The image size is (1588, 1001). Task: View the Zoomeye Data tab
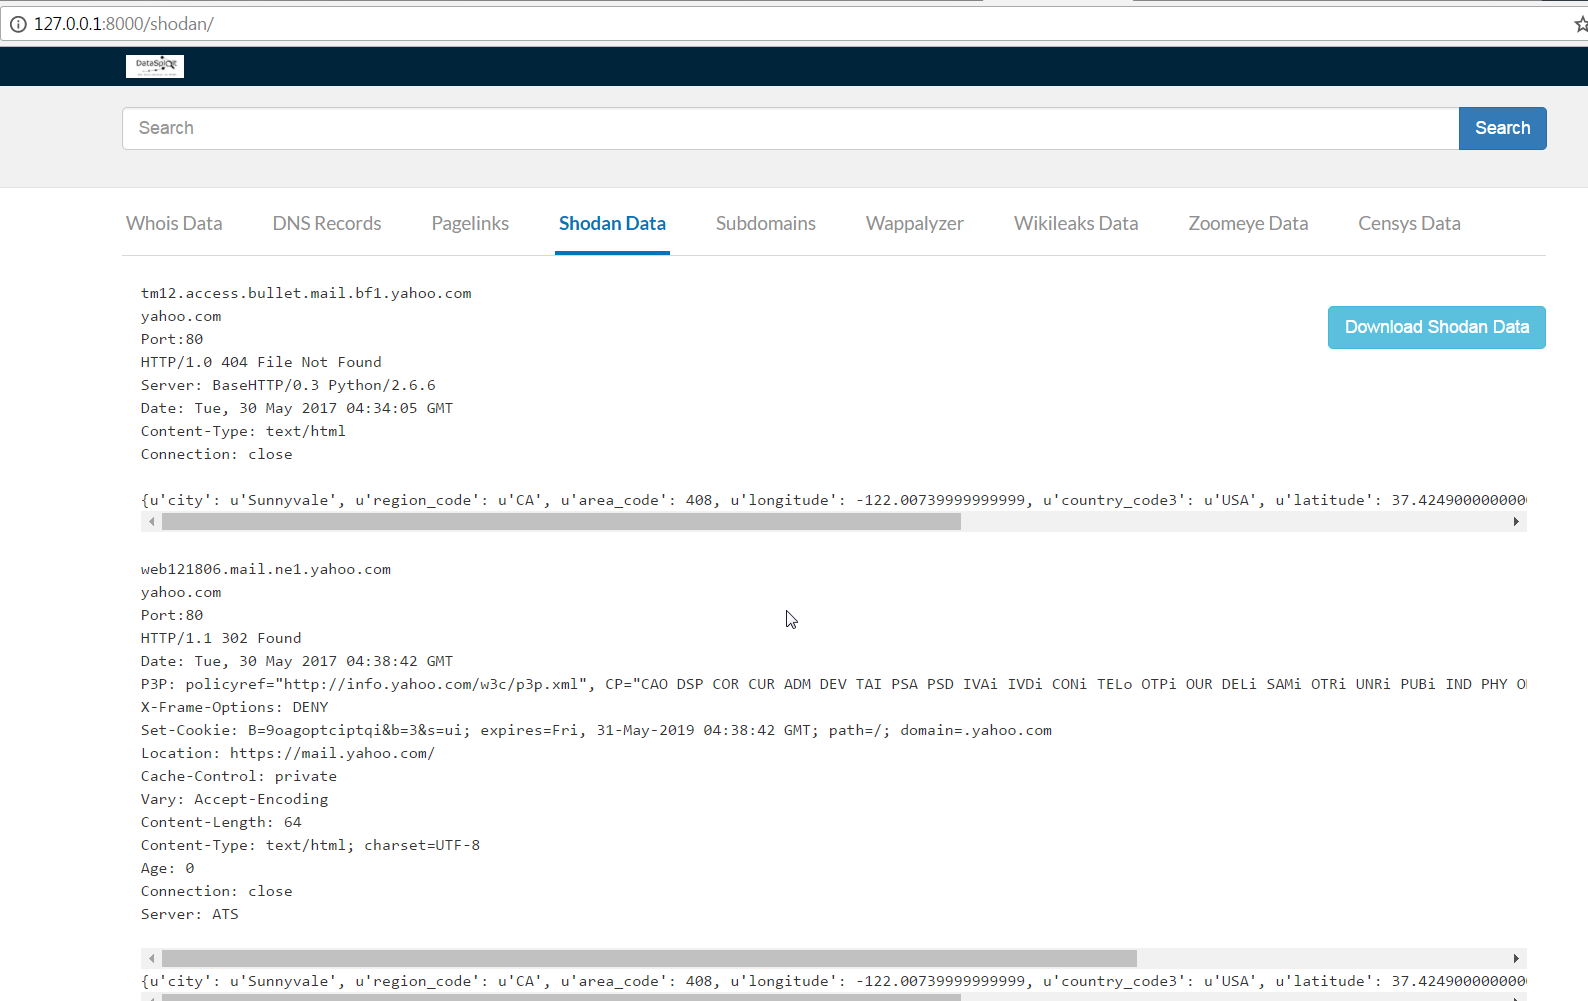(x=1248, y=224)
